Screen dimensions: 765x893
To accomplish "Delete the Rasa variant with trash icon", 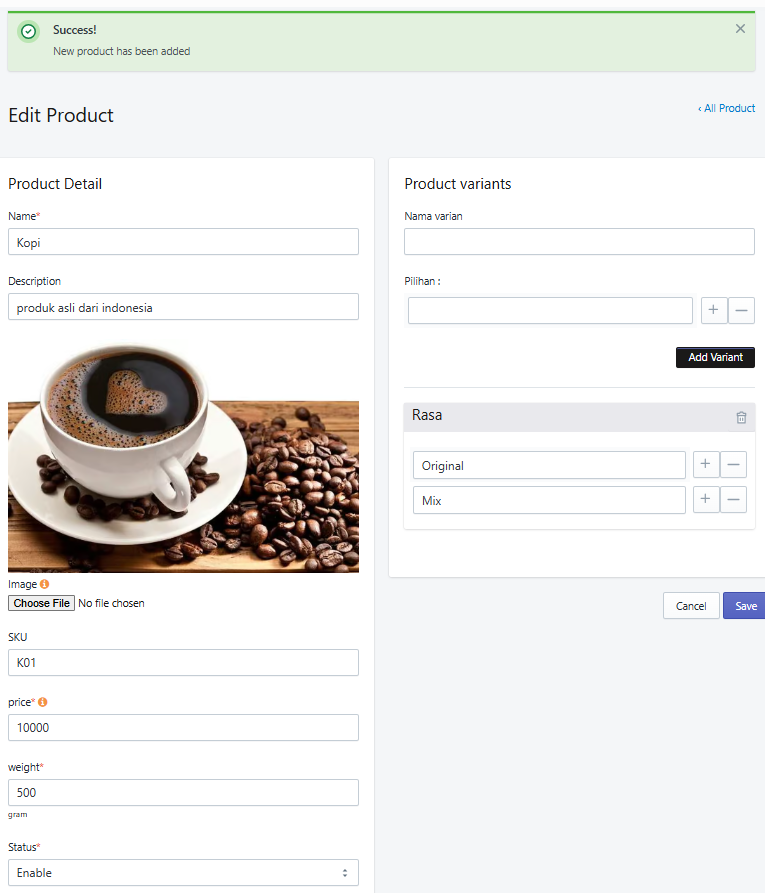I will [741, 417].
